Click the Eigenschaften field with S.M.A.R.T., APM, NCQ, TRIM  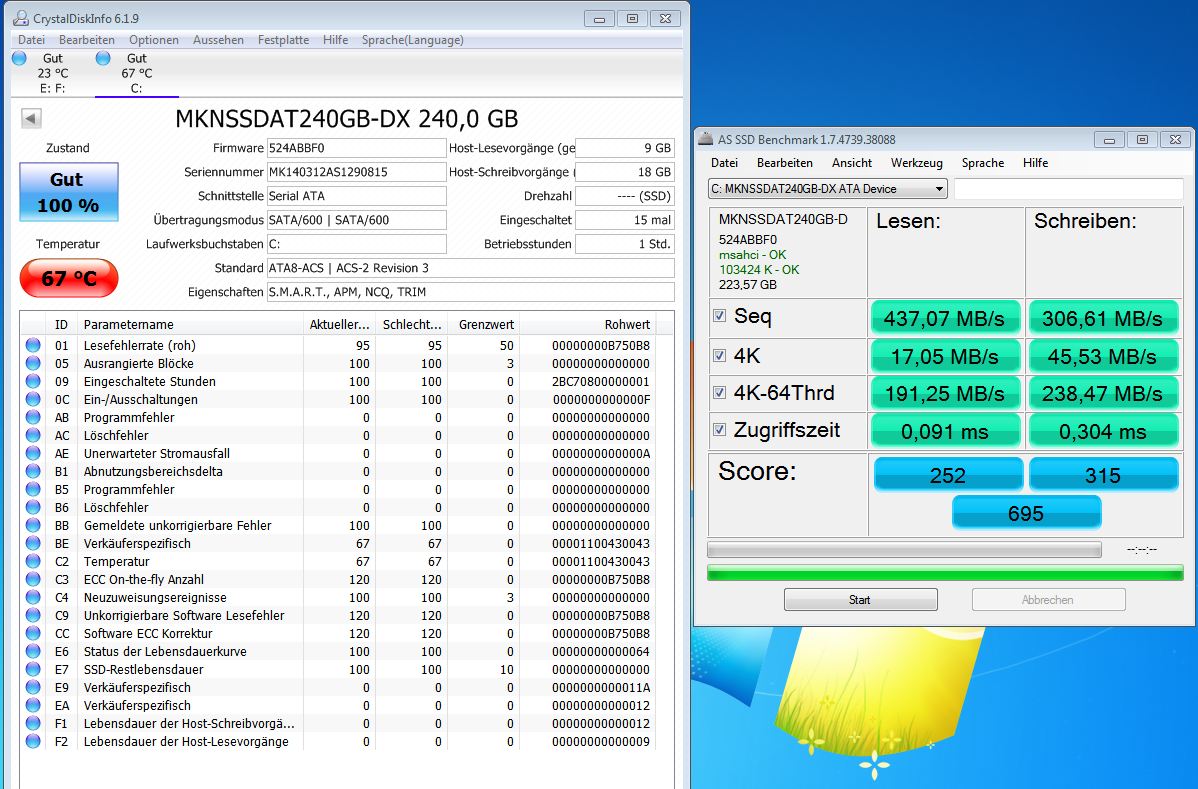[471, 292]
